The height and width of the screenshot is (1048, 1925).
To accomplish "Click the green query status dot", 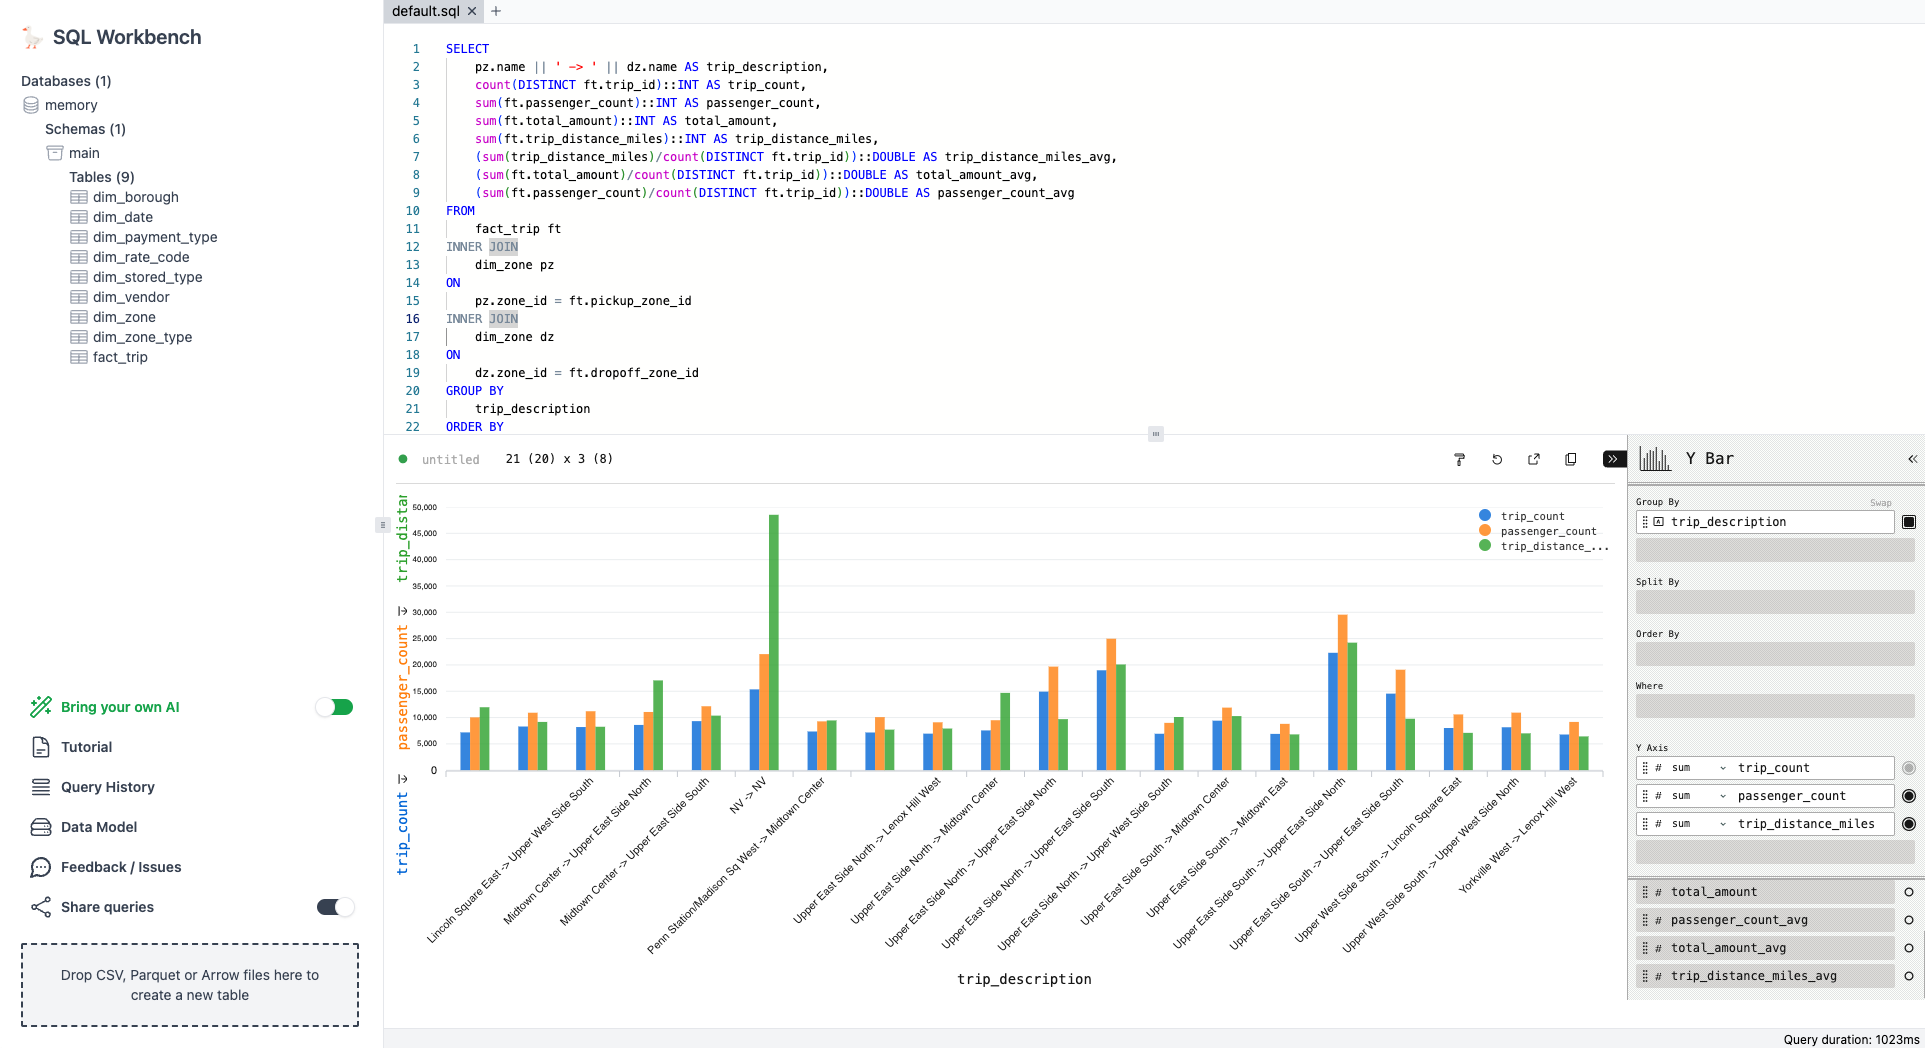I will tap(403, 459).
